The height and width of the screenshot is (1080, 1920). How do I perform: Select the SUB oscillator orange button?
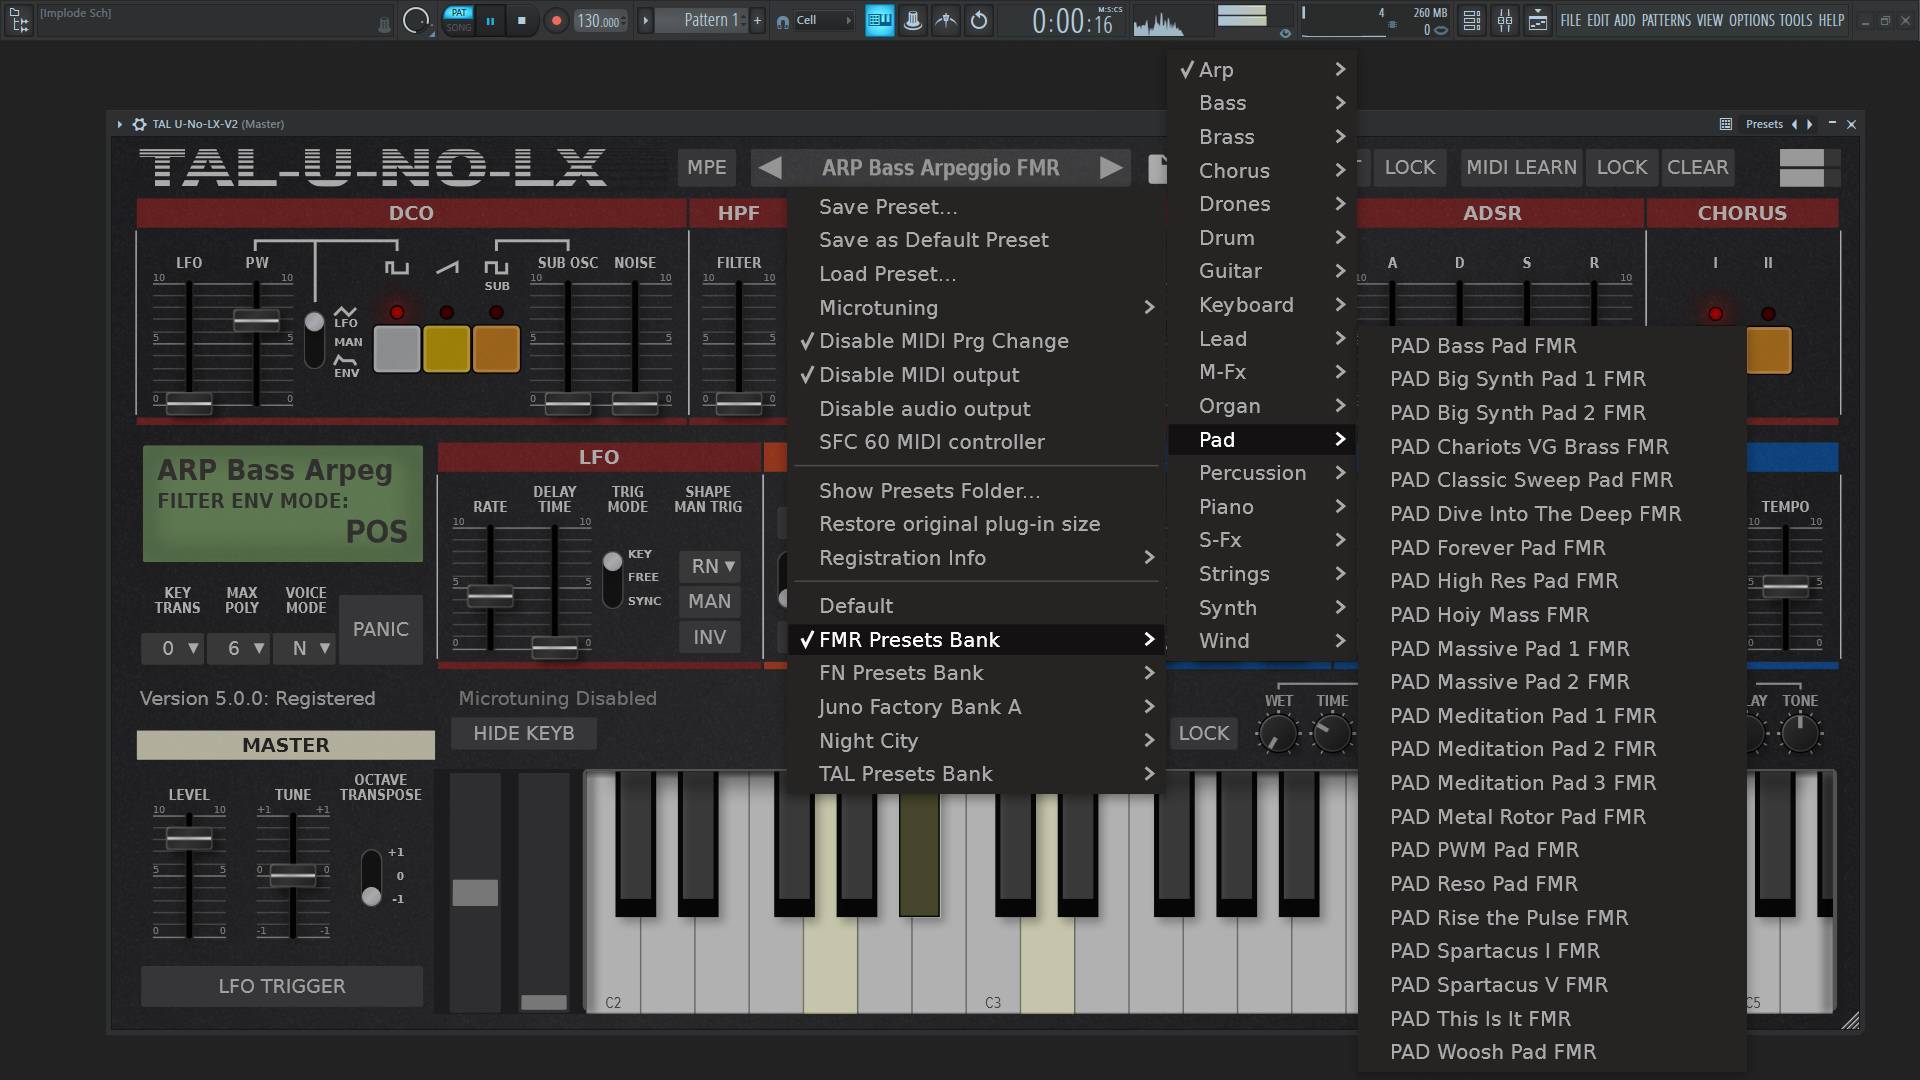(496, 350)
